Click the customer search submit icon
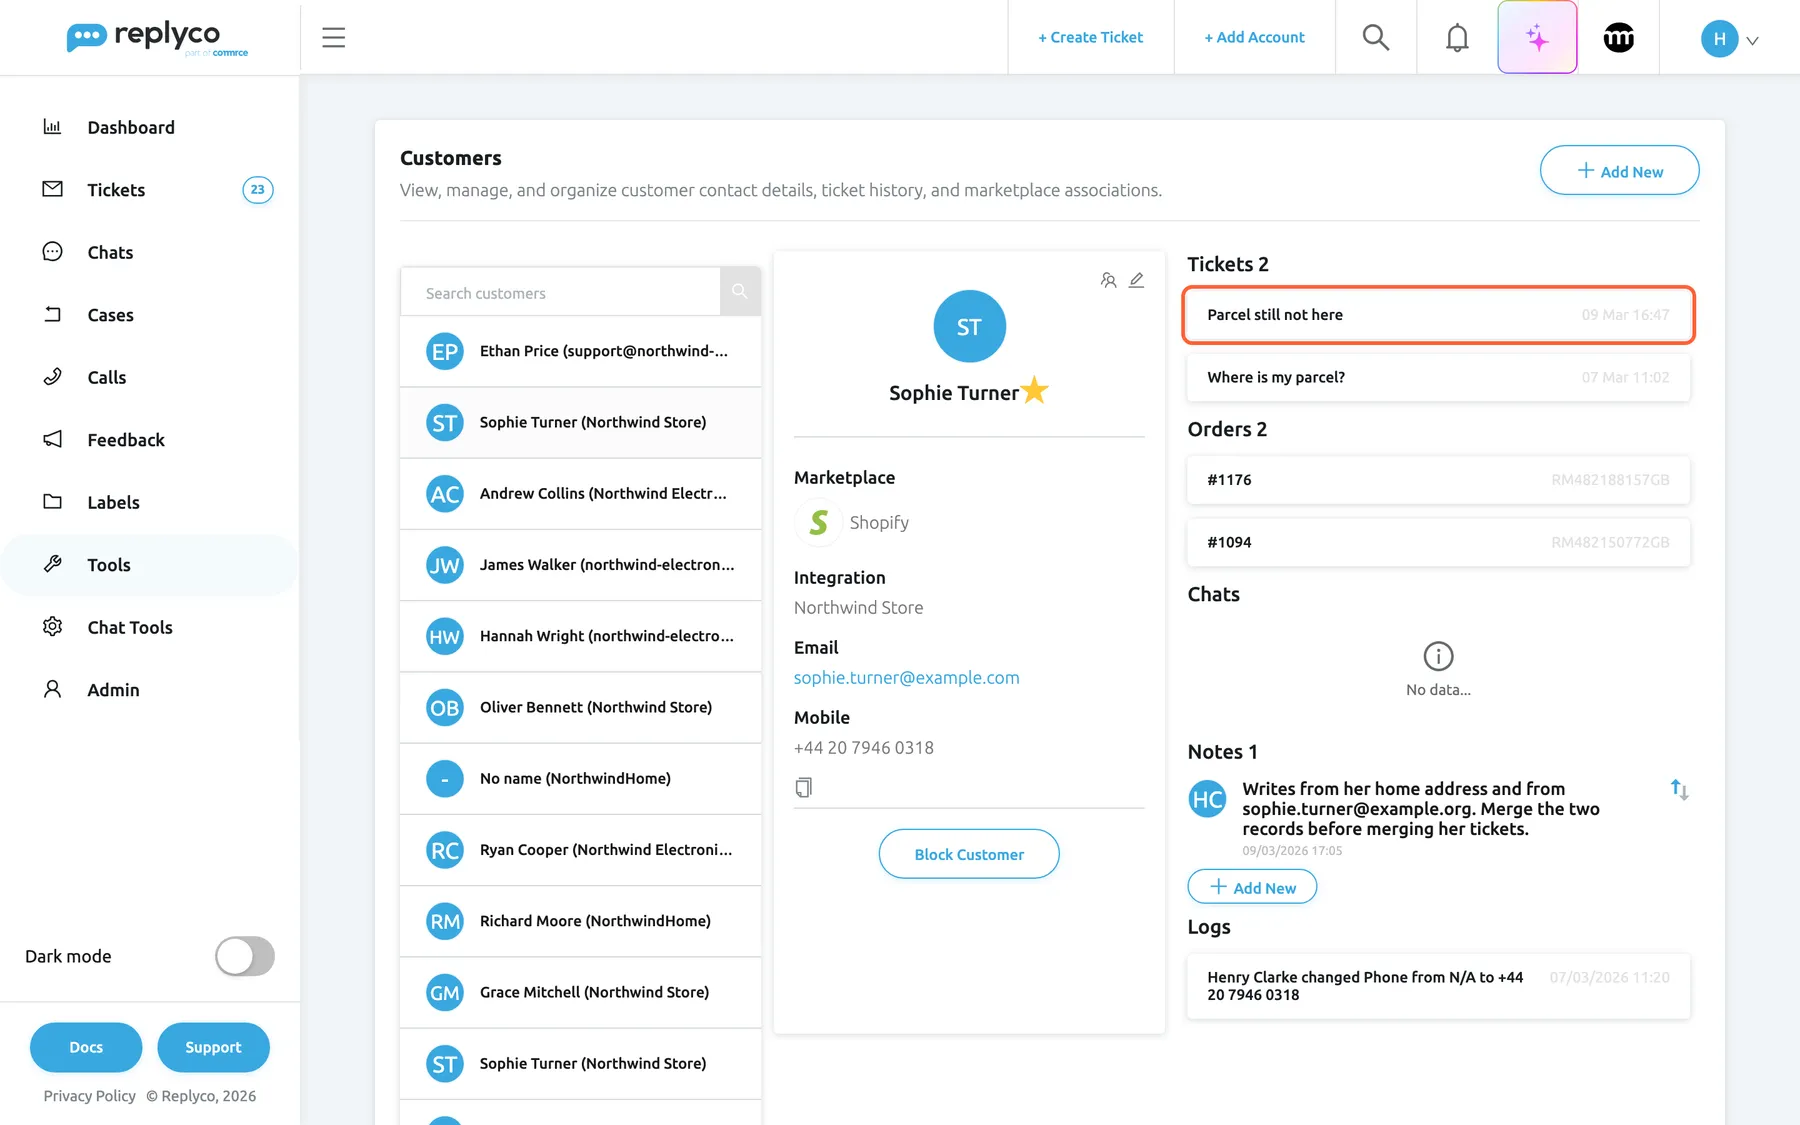This screenshot has height=1125, width=1800. click(740, 291)
